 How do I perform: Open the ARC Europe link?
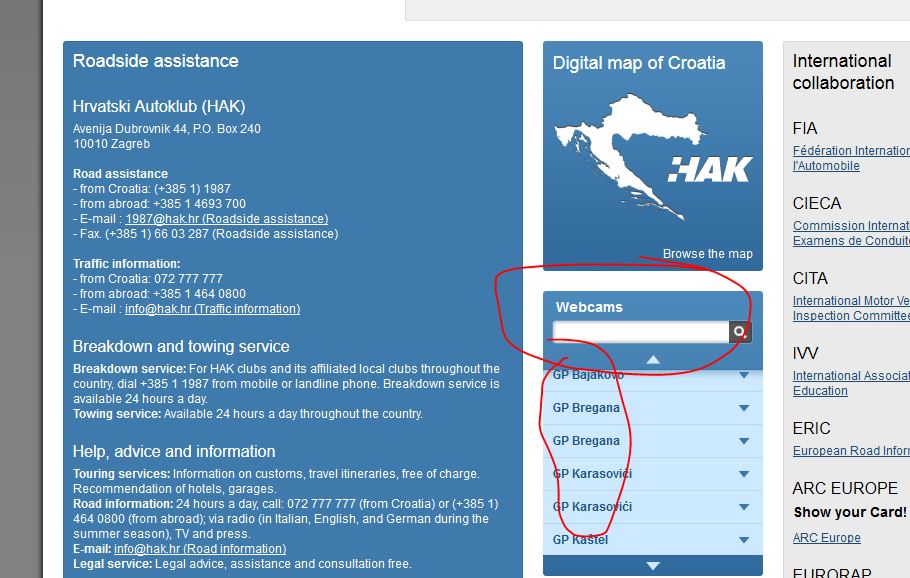tap(826, 538)
